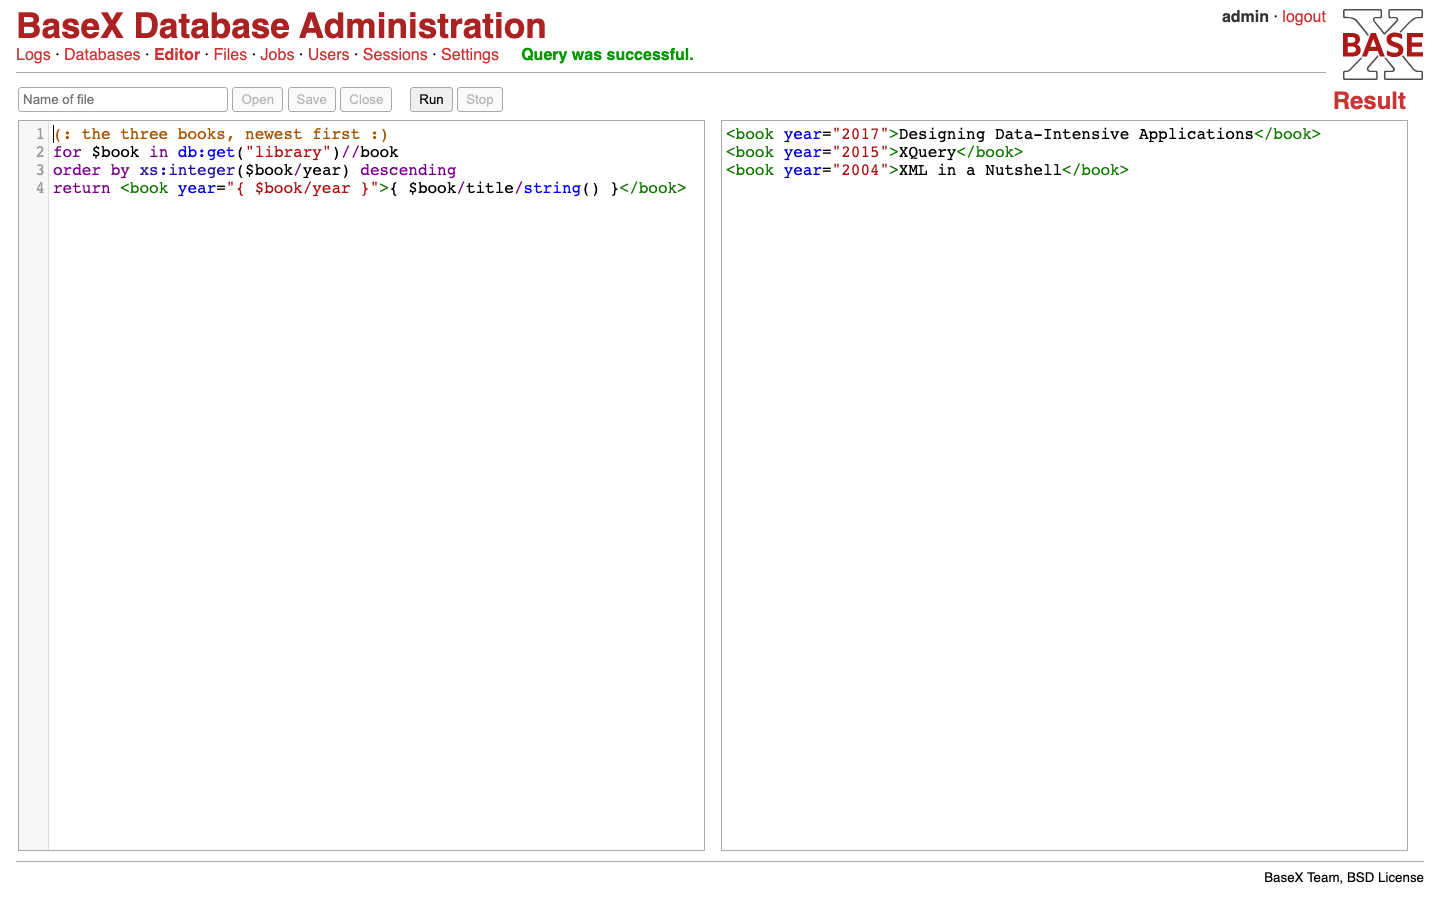The height and width of the screenshot is (900, 1440).
Task: Click the Open file button
Action: [x=258, y=100]
